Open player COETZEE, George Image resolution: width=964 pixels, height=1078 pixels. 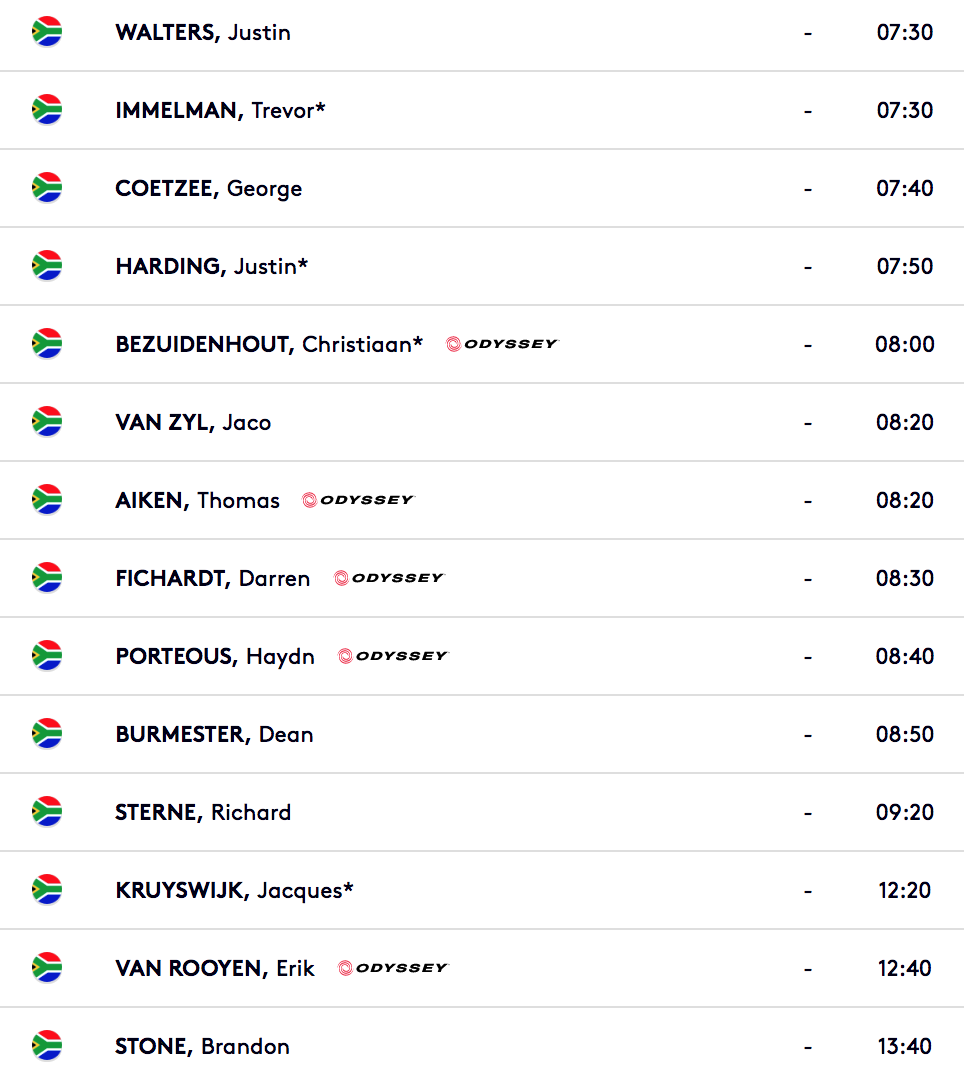pos(208,188)
